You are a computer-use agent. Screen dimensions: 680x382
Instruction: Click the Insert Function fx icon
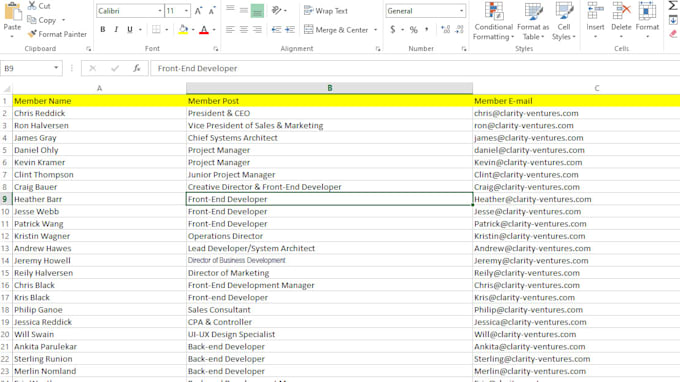coord(137,68)
